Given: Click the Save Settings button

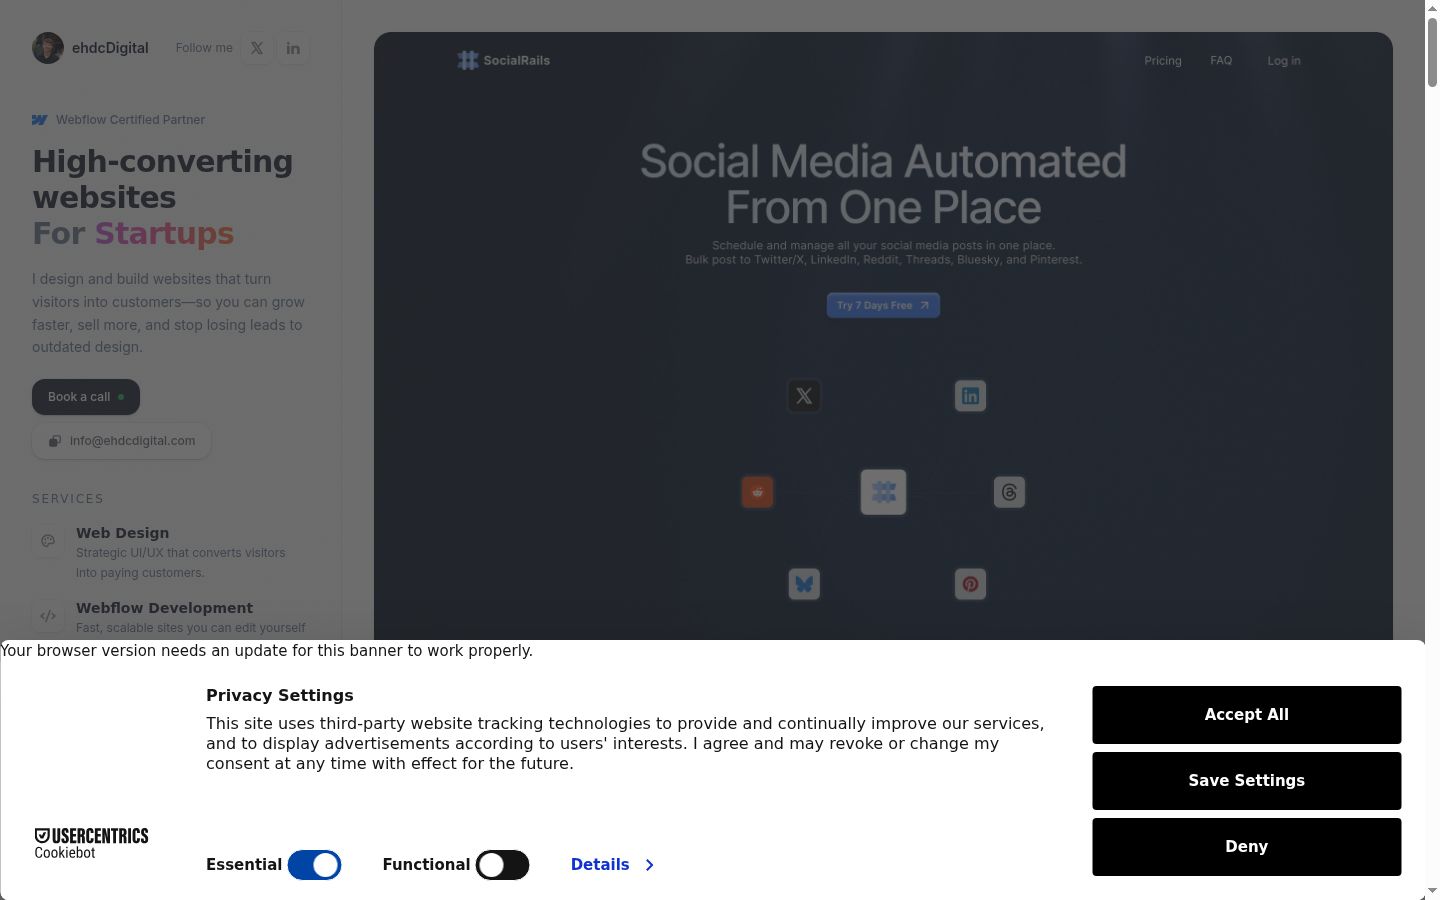Looking at the screenshot, I should coord(1246,781).
